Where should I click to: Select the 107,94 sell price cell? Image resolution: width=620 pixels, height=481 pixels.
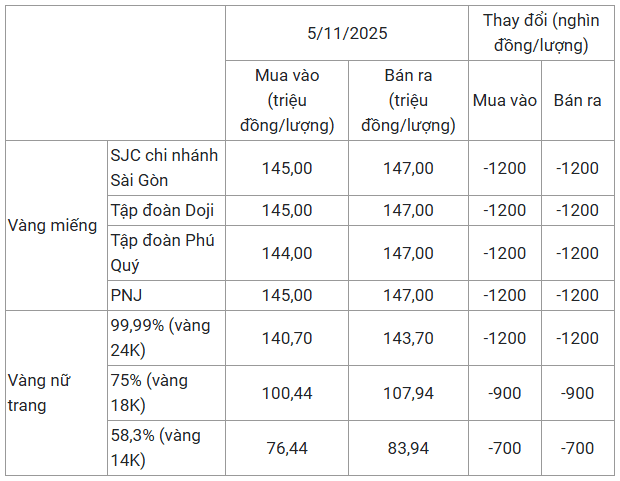pyautogui.click(x=408, y=393)
